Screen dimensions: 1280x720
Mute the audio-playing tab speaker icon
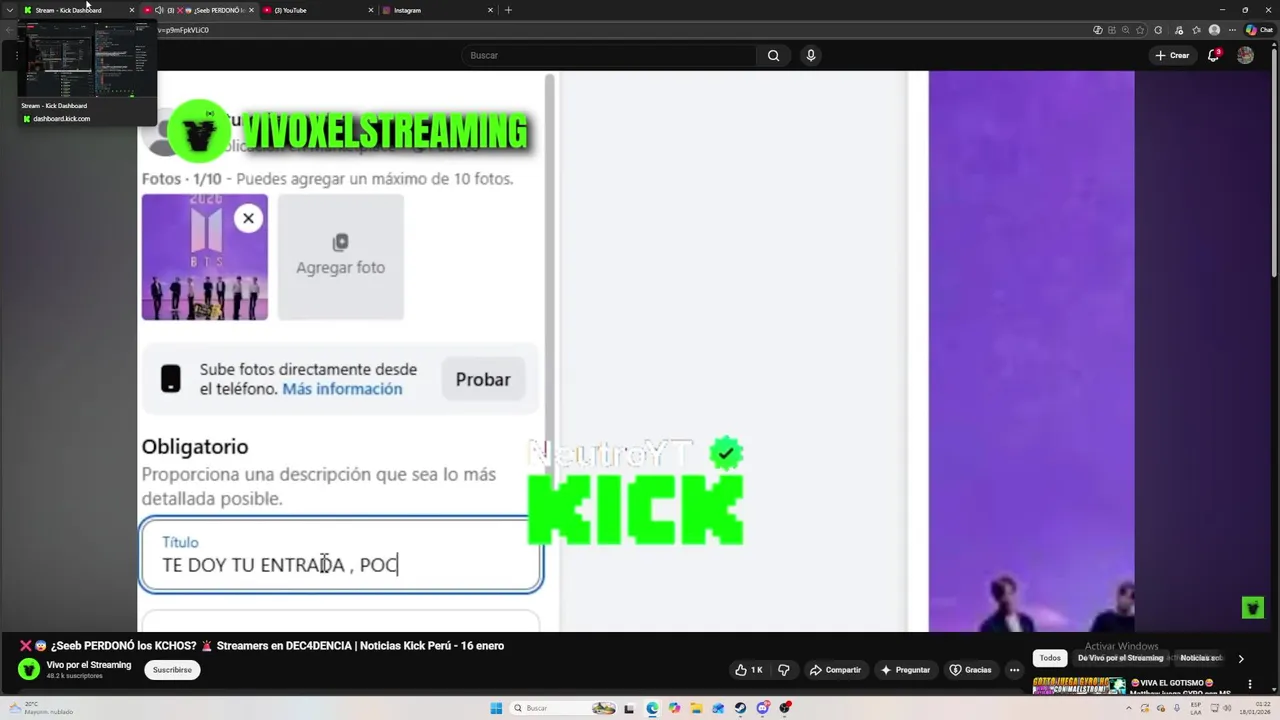[159, 10]
